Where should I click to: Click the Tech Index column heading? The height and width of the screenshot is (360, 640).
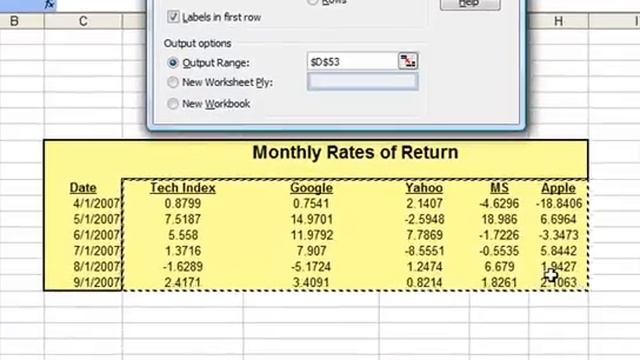[x=183, y=188]
